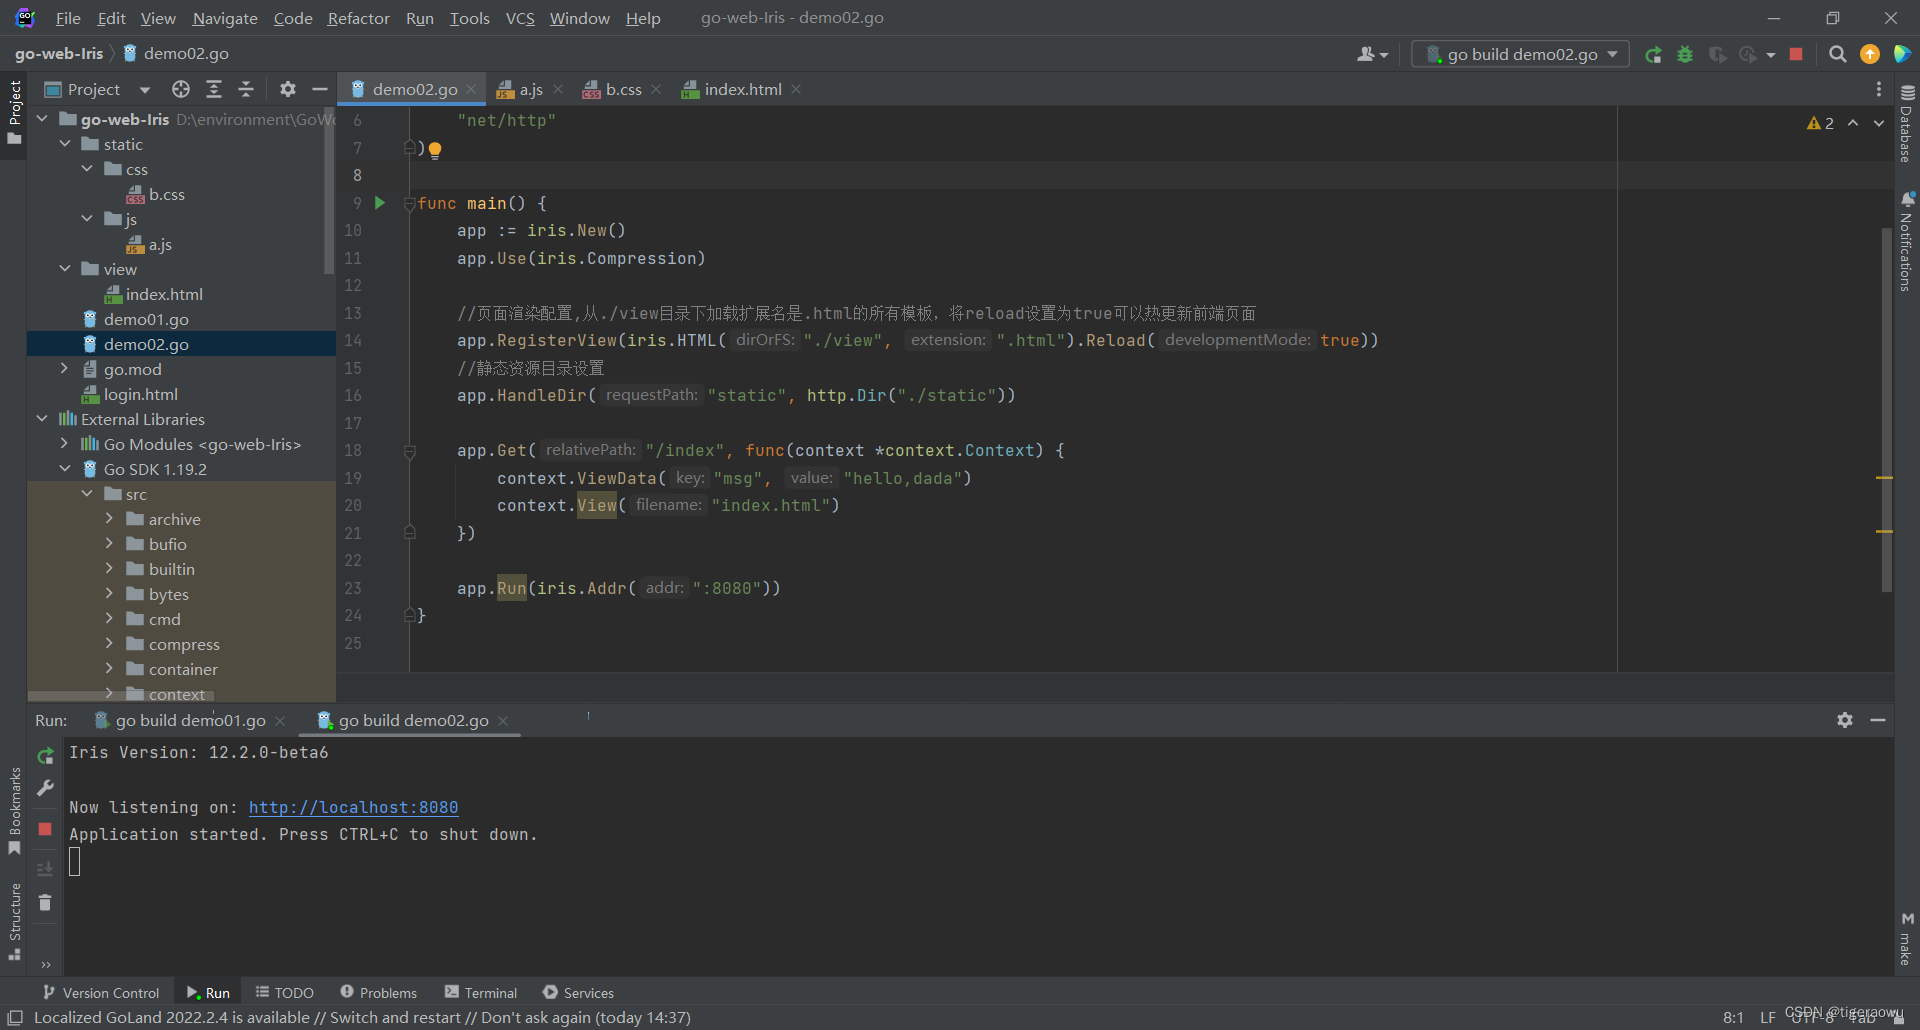The height and width of the screenshot is (1030, 1920).
Task: Open Project panel settings gear
Action: coord(288,89)
